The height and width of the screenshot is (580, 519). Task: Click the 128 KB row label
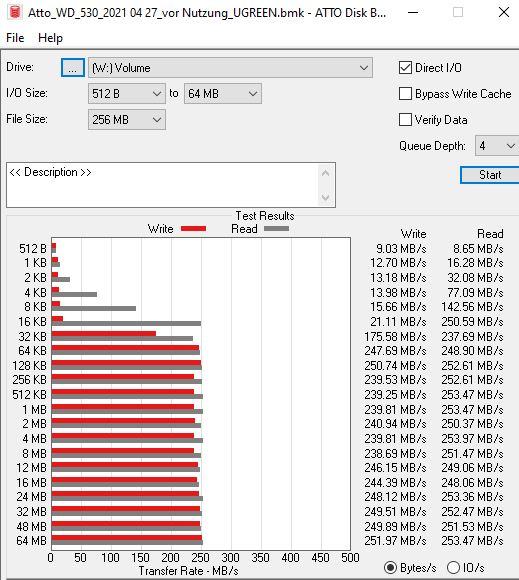point(30,365)
